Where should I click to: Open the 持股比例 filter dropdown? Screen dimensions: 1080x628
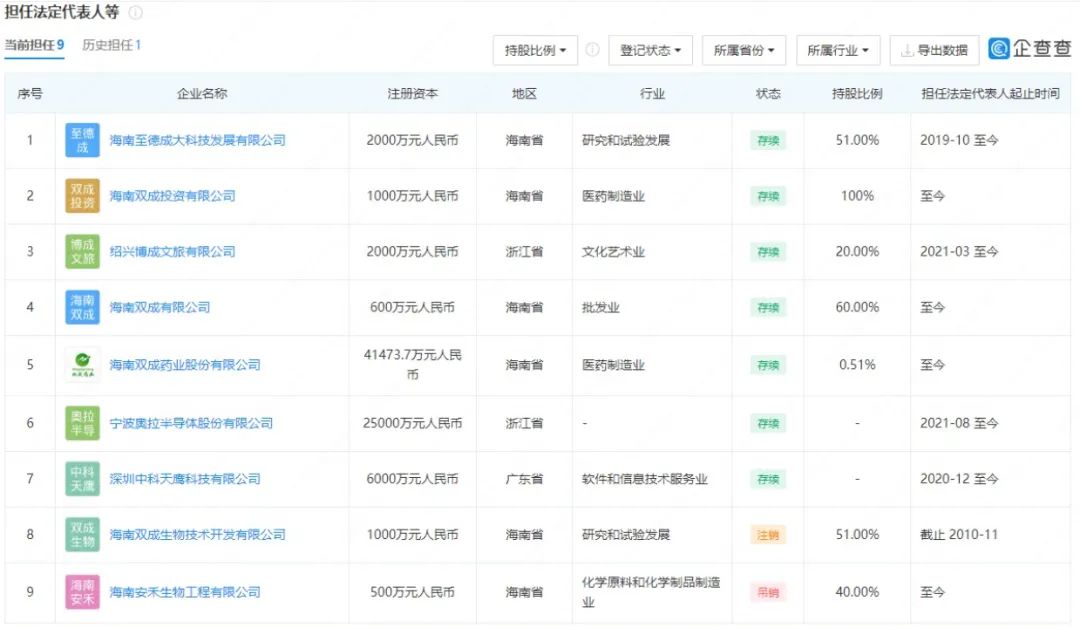pyautogui.click(x=535, y=50)
